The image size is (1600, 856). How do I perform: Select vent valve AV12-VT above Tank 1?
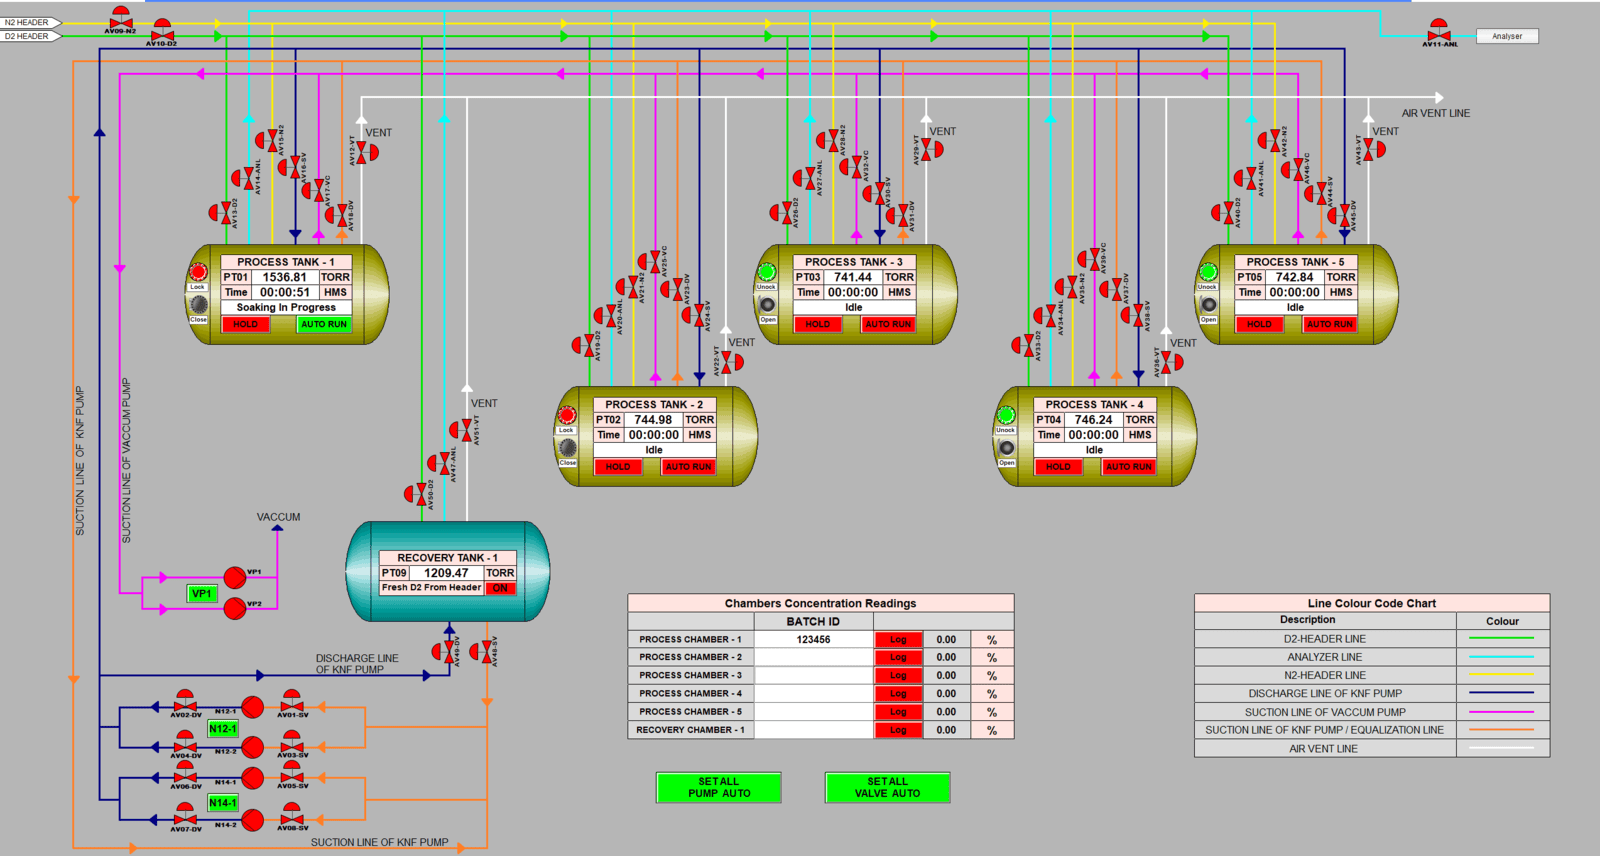coord(367,152)
